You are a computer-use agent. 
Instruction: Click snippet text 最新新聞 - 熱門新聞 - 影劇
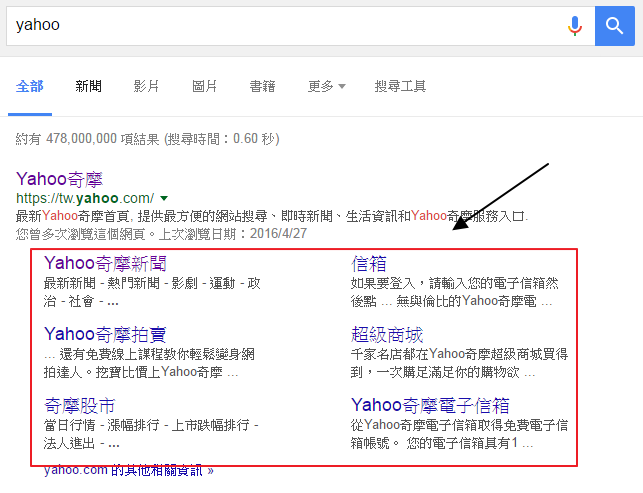click(x=121, y=283)
